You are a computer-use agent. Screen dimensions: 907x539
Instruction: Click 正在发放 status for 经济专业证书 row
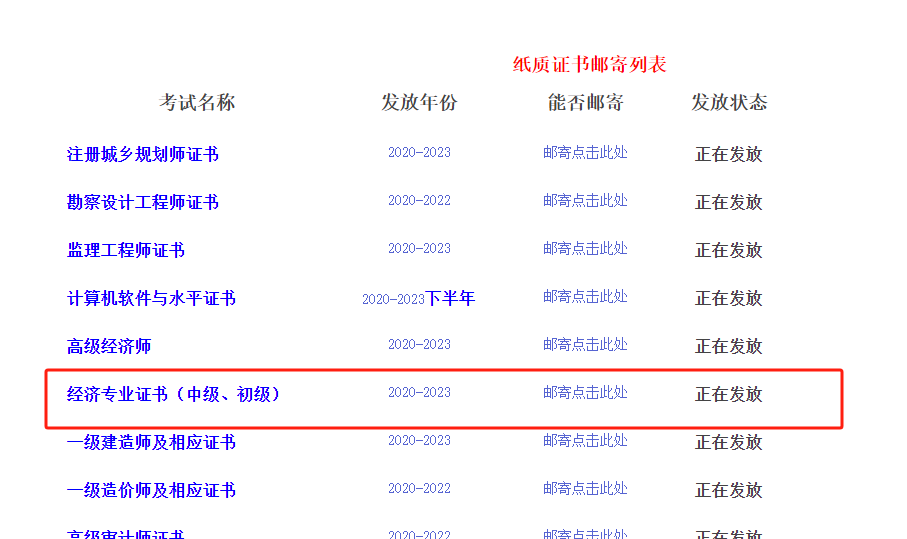728,394
